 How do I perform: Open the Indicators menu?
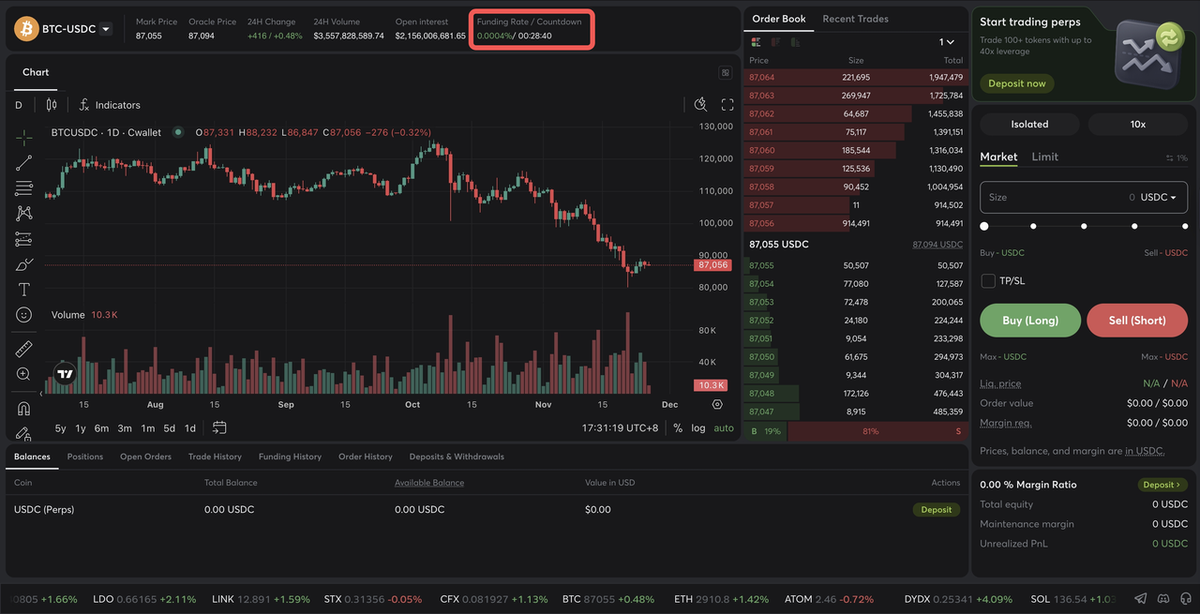[x=109, y=105]
